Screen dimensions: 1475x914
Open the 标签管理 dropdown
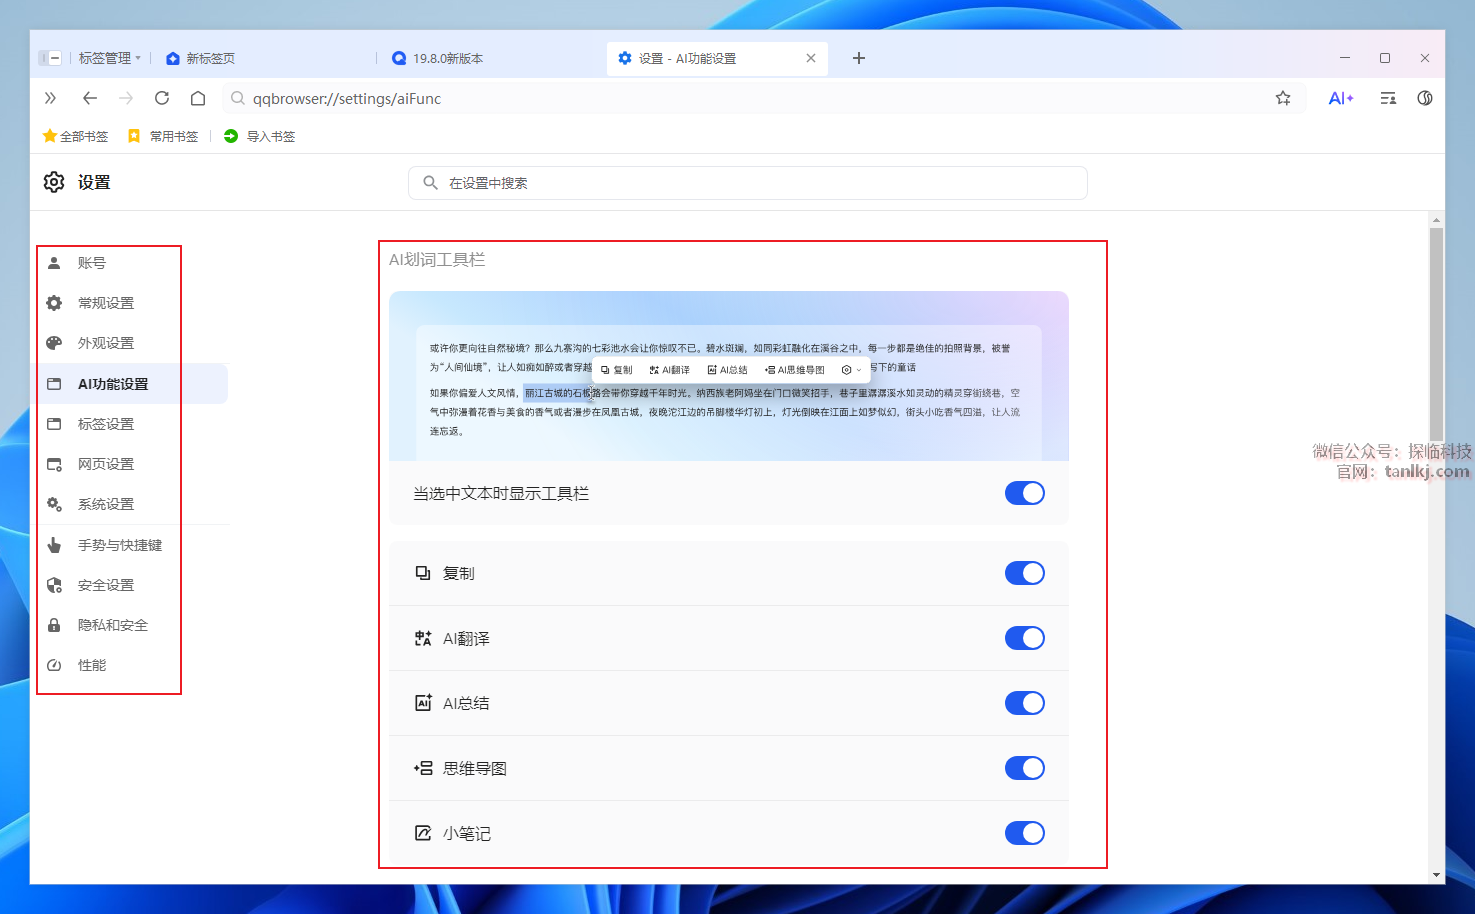click(x=109, y=58)
